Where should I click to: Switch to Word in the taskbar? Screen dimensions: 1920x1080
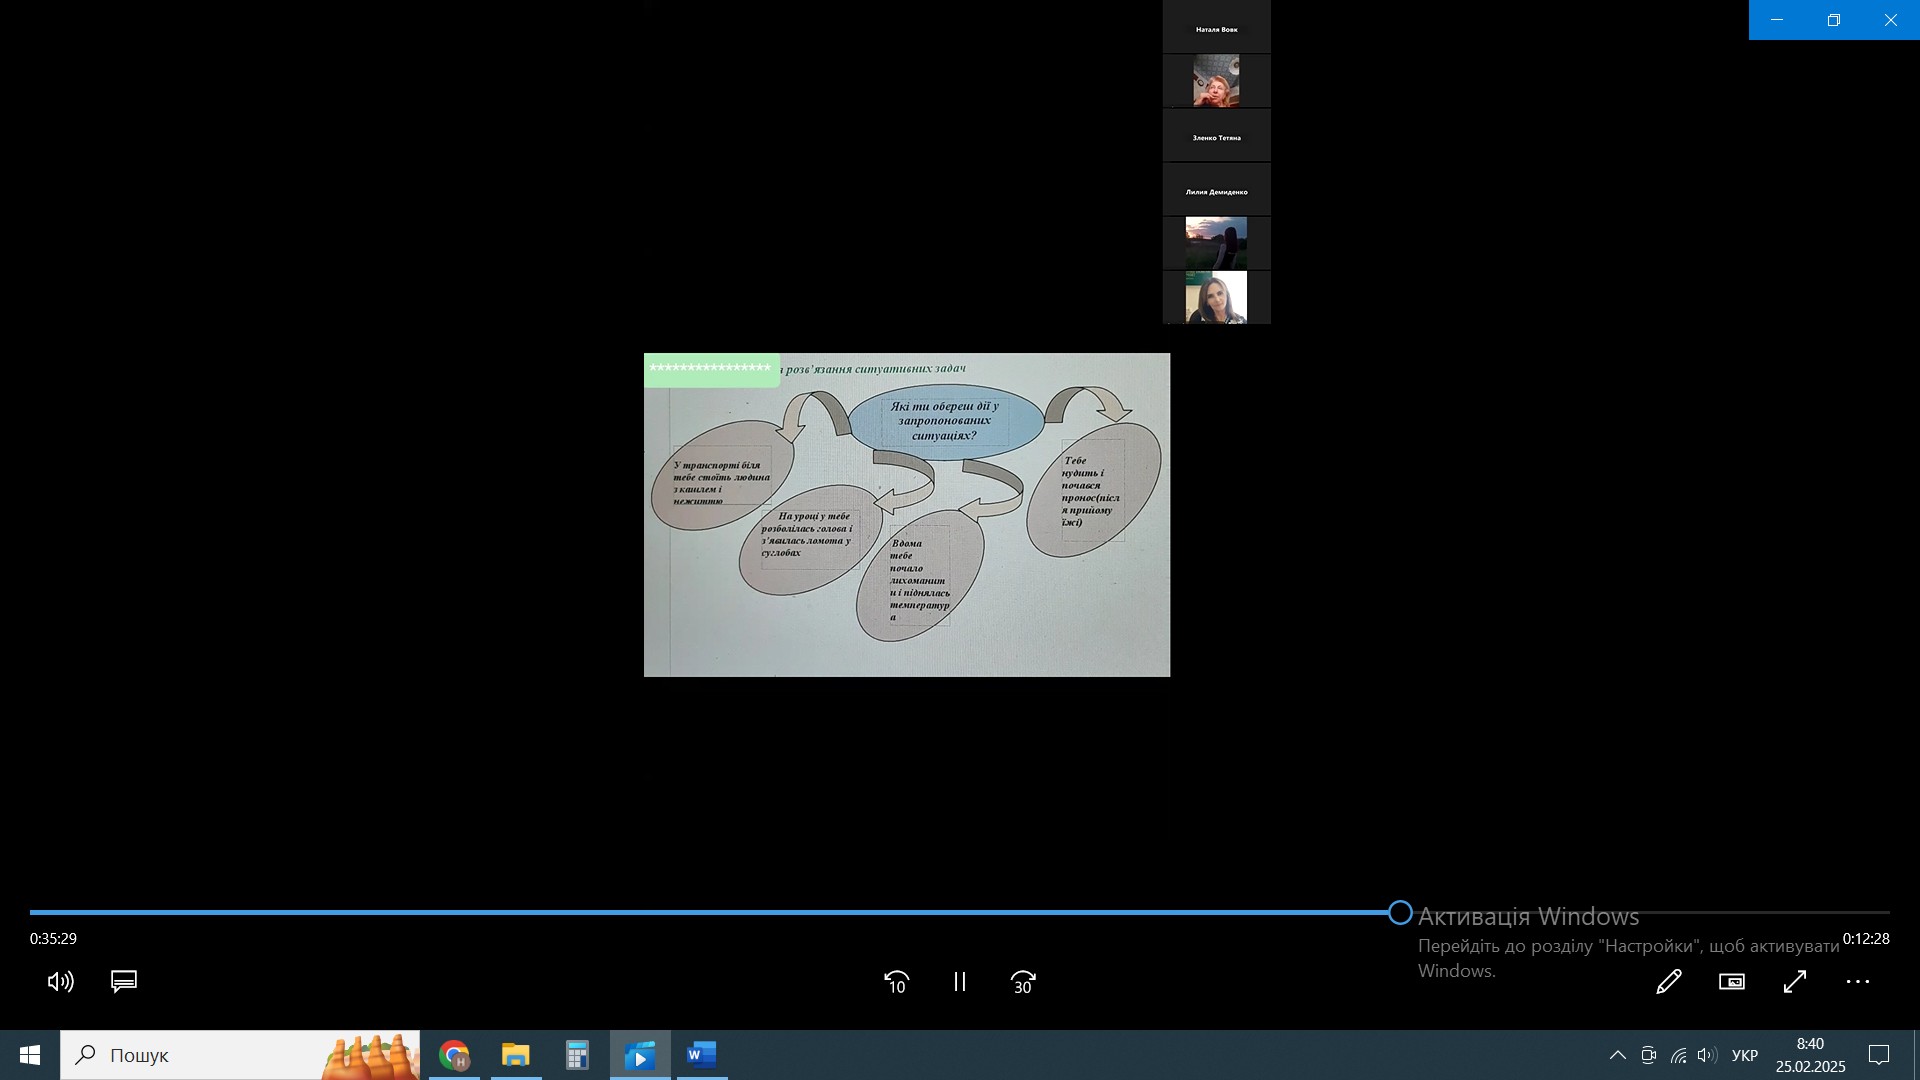point(702,1055)
